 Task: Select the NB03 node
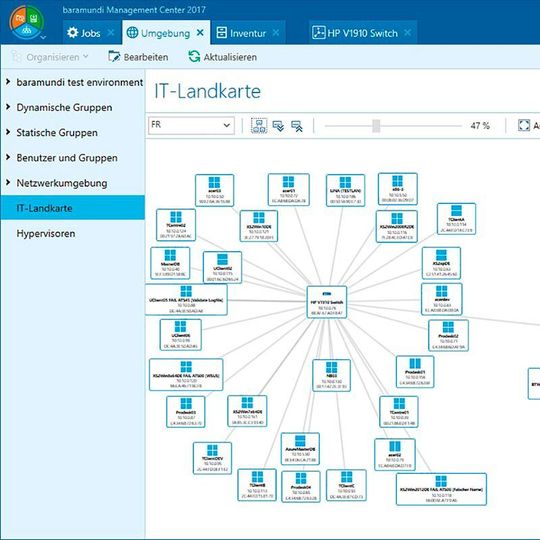(331, 375)
